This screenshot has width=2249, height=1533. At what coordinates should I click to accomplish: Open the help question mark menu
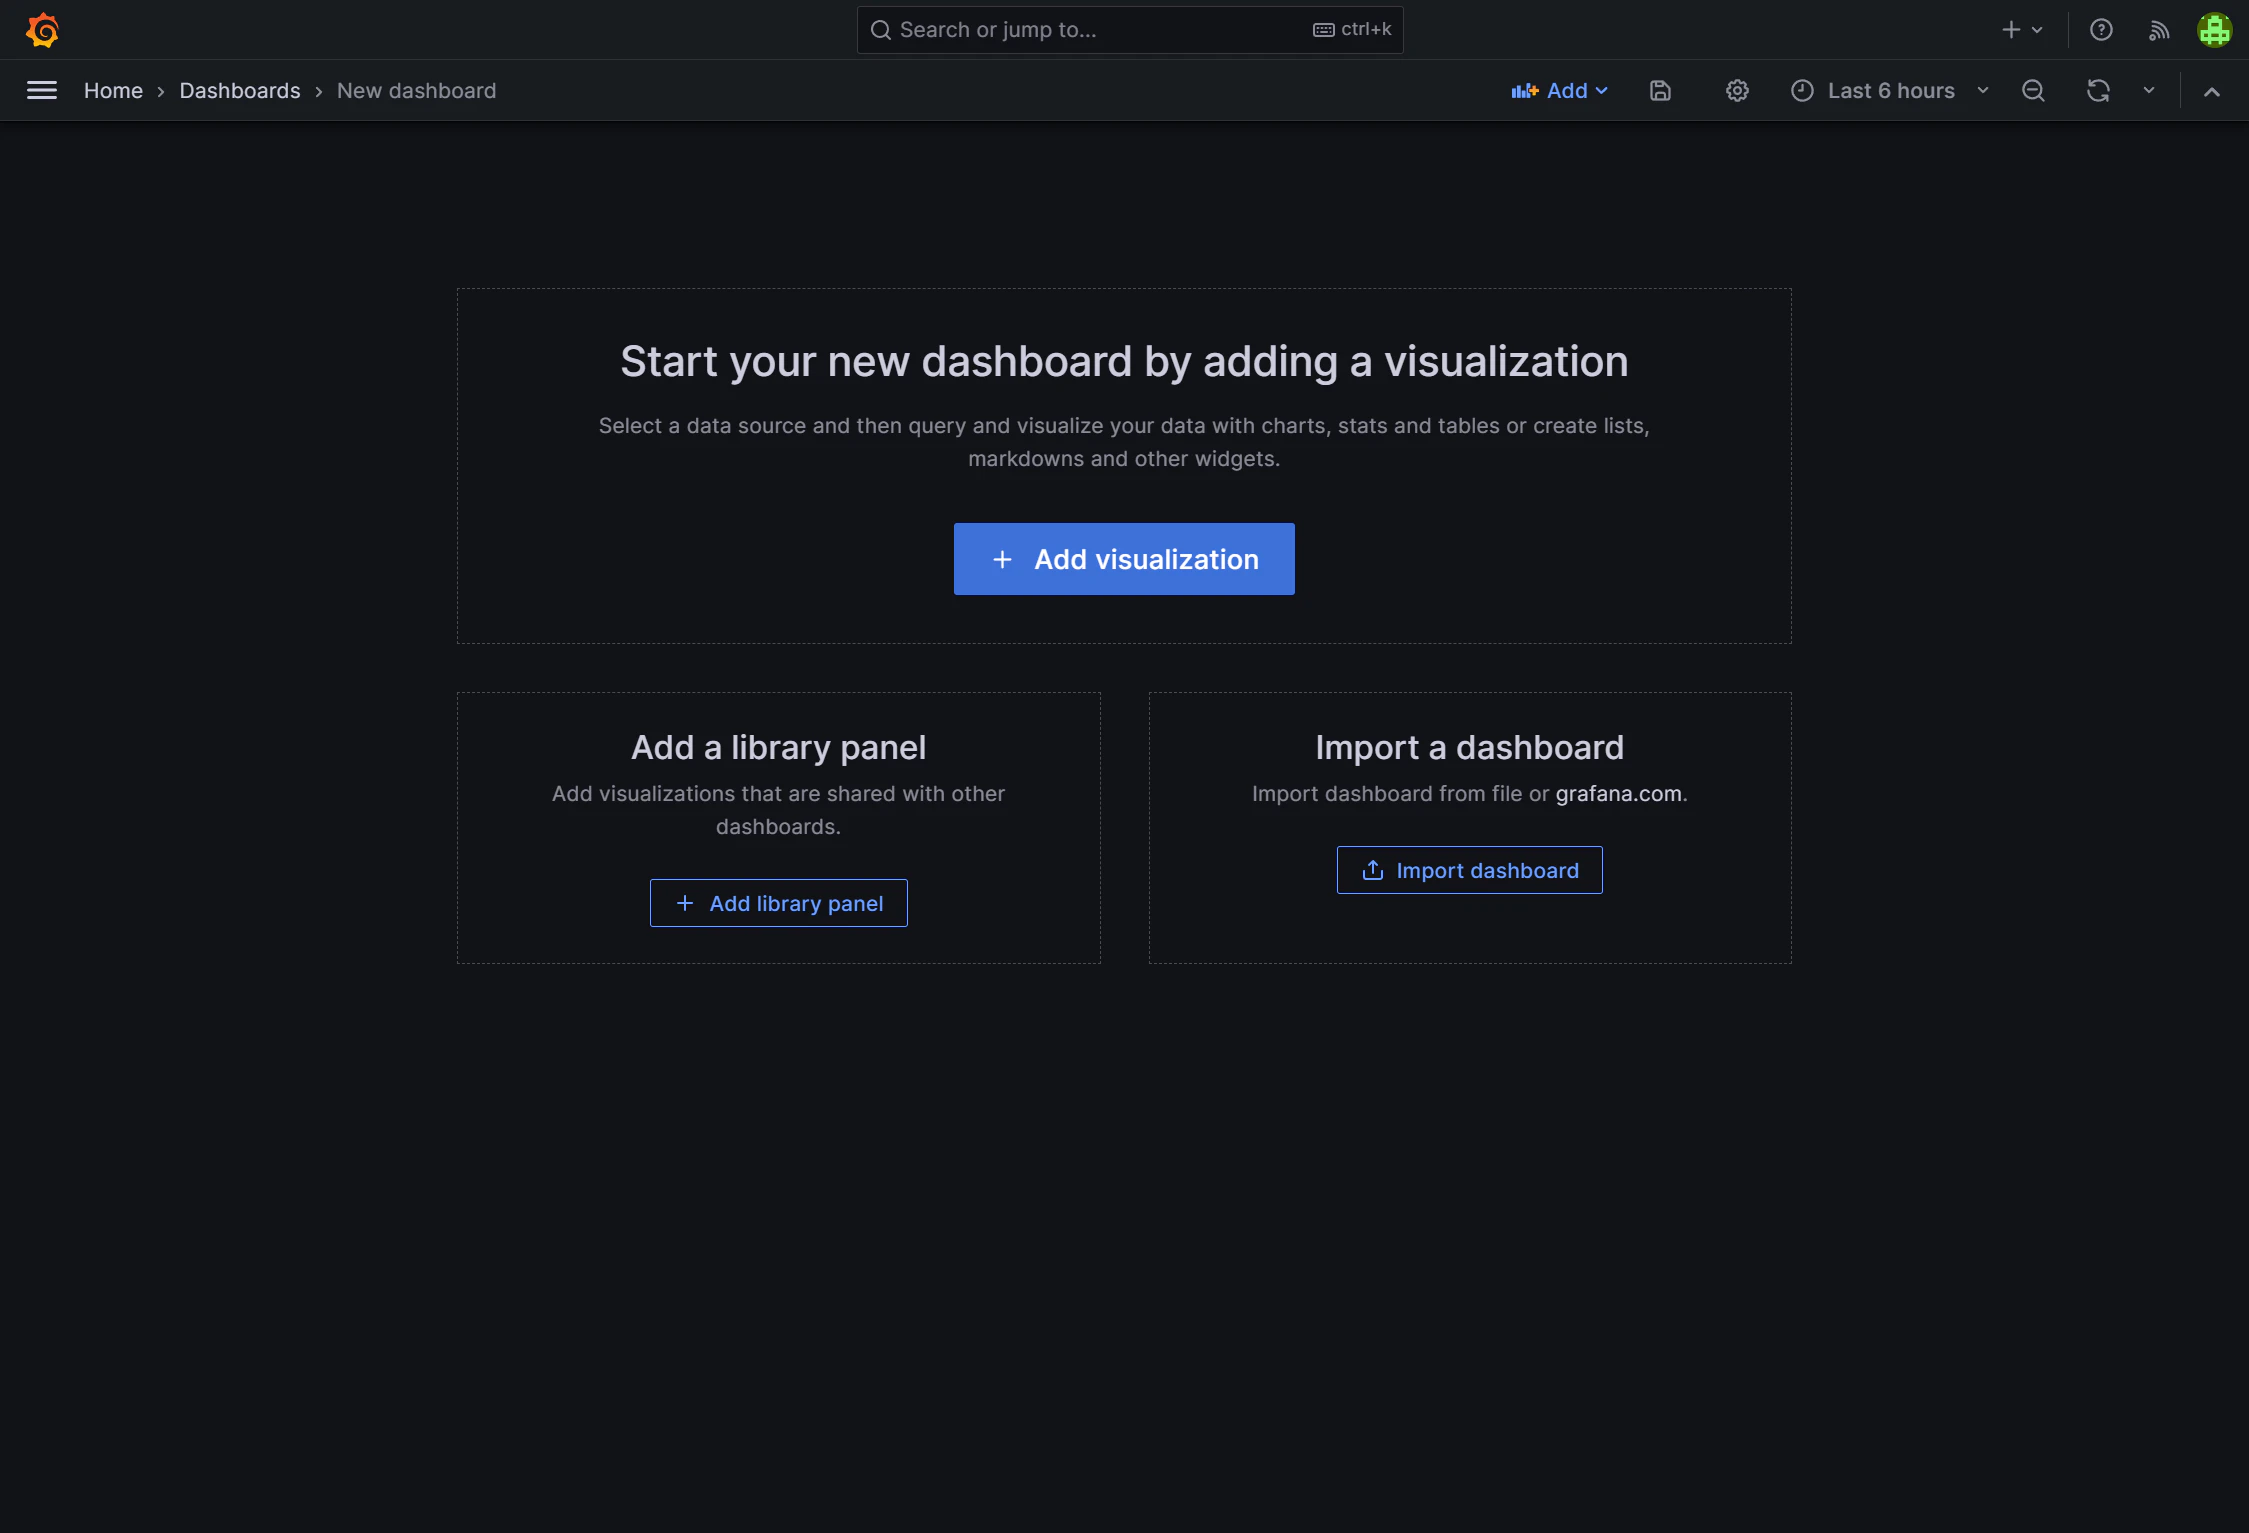(x=2101, y=30)
